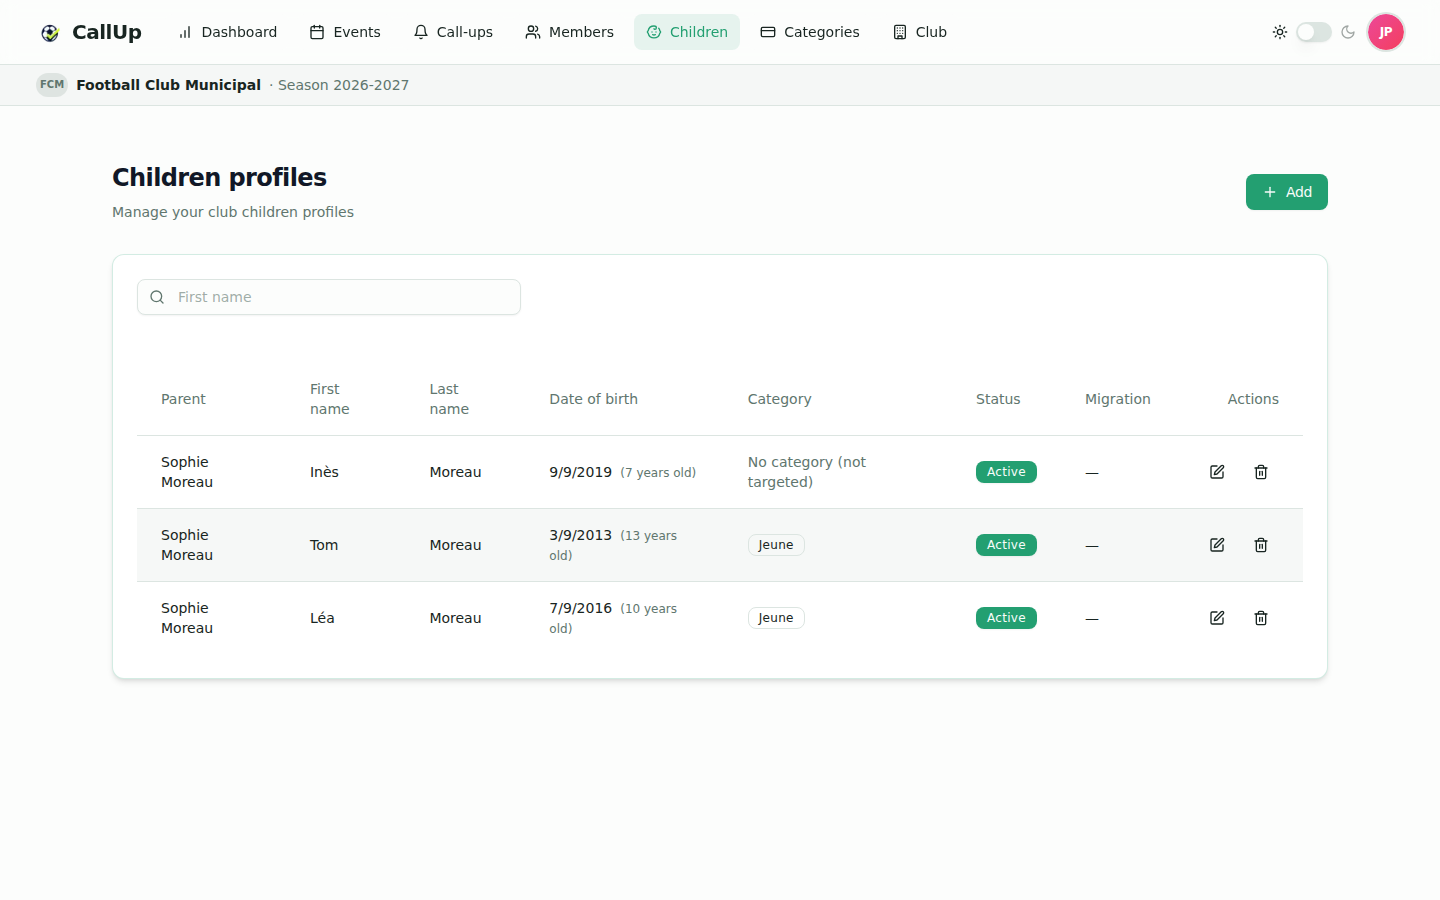This screenshot has width=1440, height=900.
Task: Click the first name Inès cell
Action: pyautogui.click(x=324, y=472)
